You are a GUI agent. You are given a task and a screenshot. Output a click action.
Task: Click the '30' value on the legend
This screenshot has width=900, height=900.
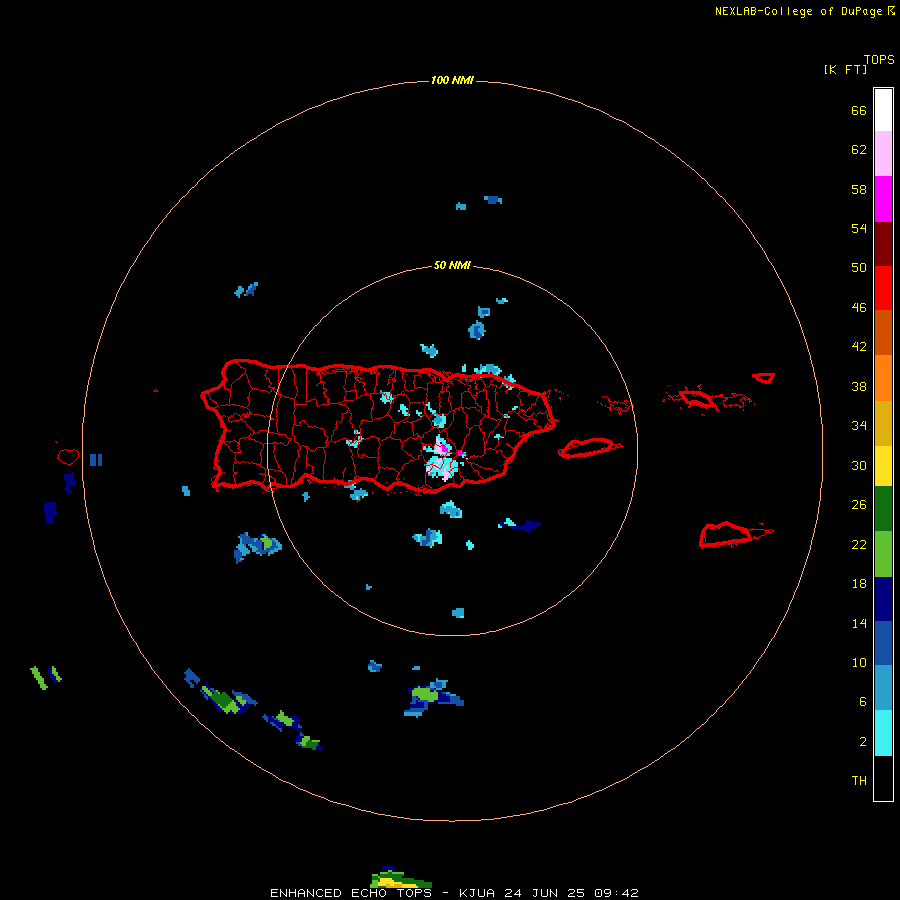tap(859, 465)
